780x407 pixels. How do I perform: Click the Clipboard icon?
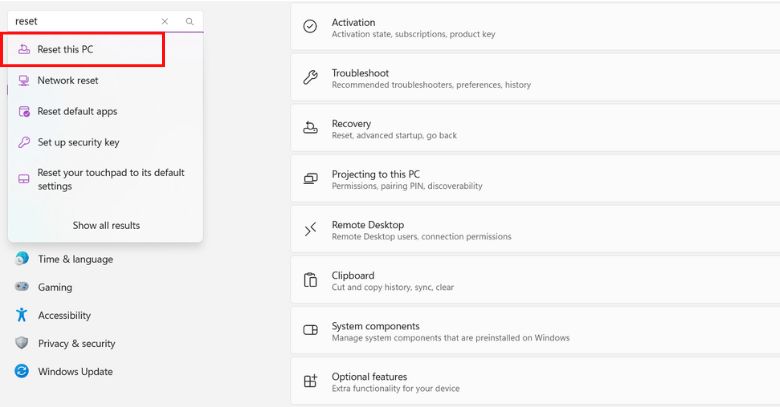coord(310,281)
